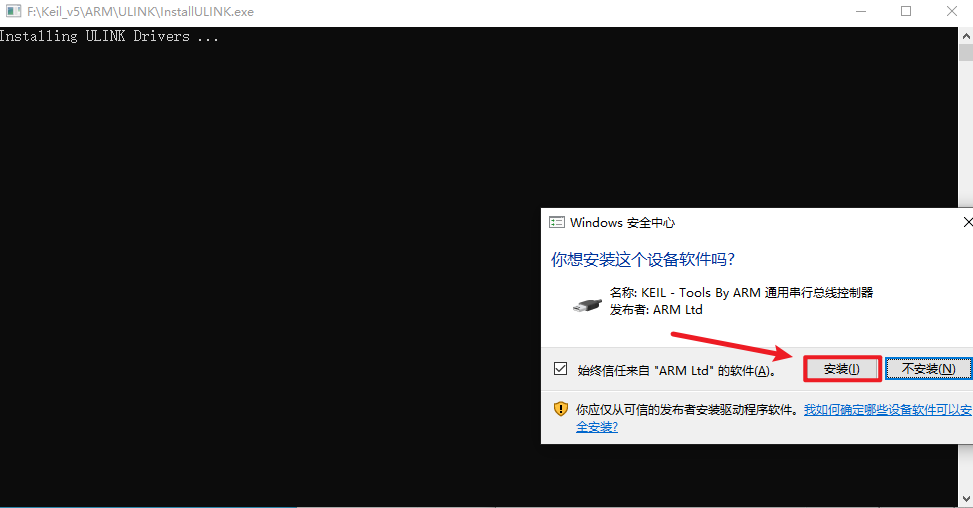Click the console scrollbar down arrow
This screenshot has height=508, width=973.
(966, 499)
